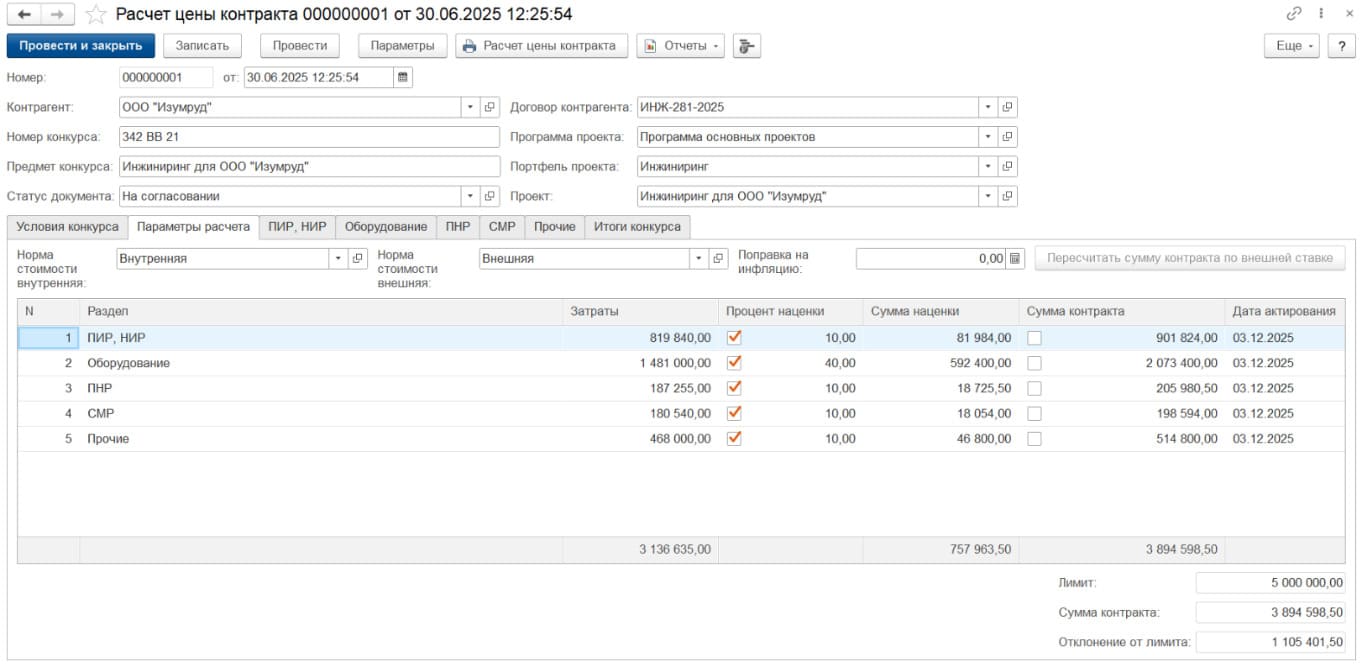Open the three-dot window menu
1362x667 pixels.
pos(1322,14)
